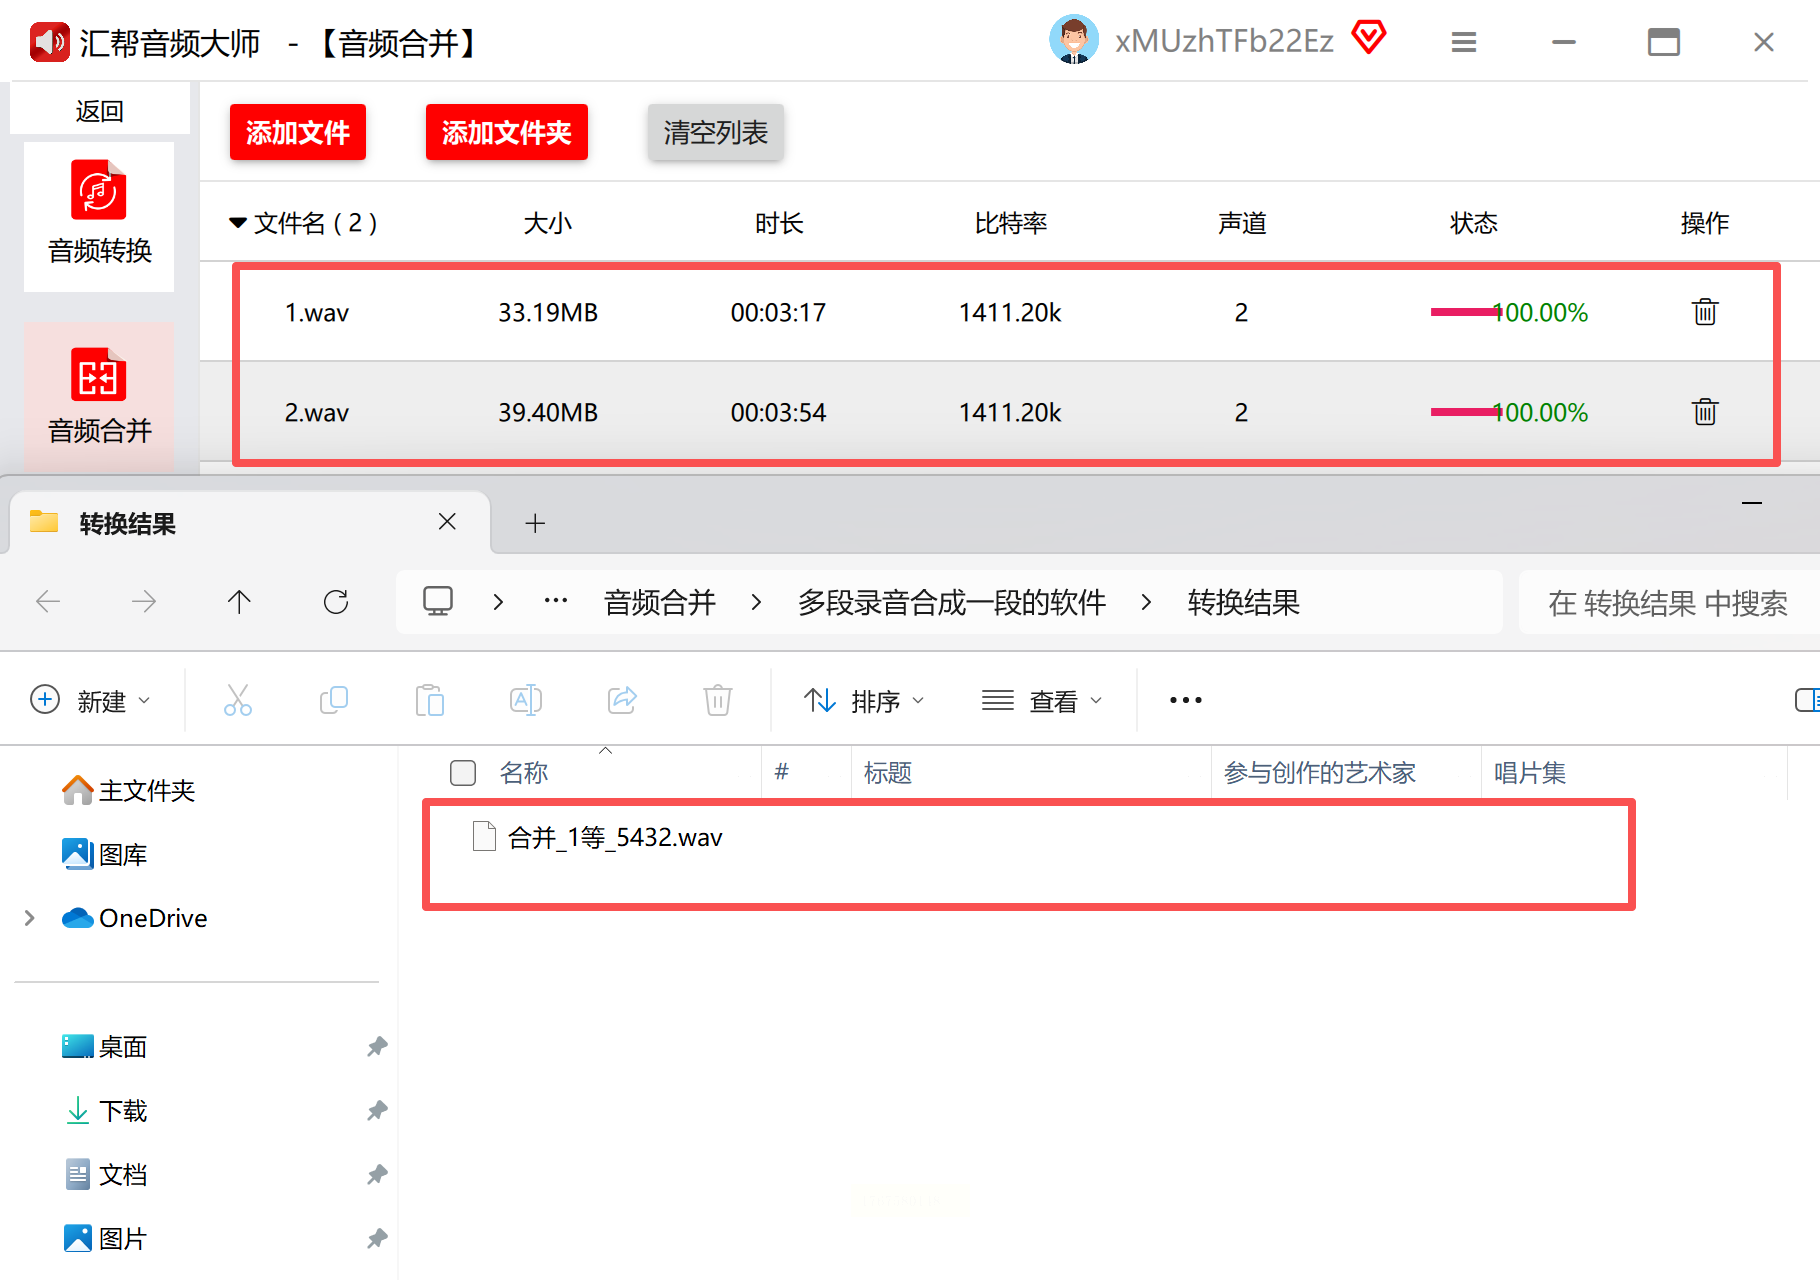
Task: Click the progress bar for 1.wav
Action: [1465, 312]
